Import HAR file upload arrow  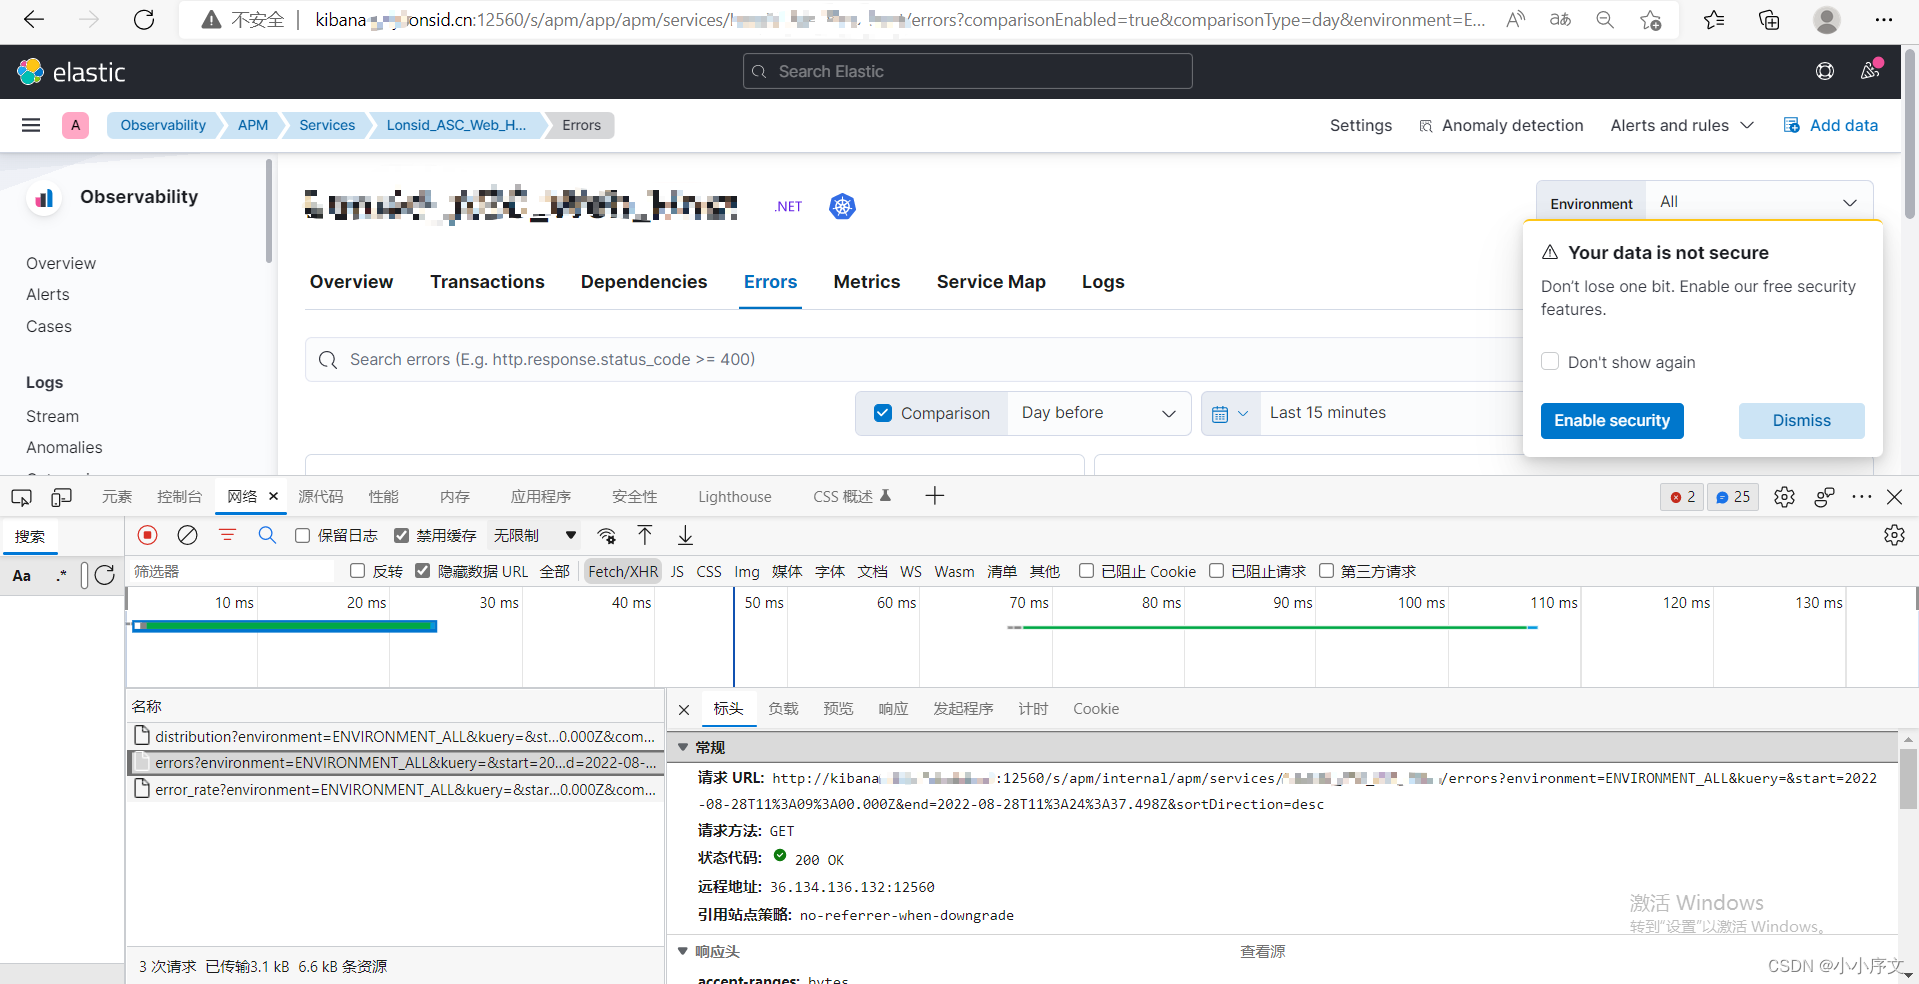click(645, 535)
